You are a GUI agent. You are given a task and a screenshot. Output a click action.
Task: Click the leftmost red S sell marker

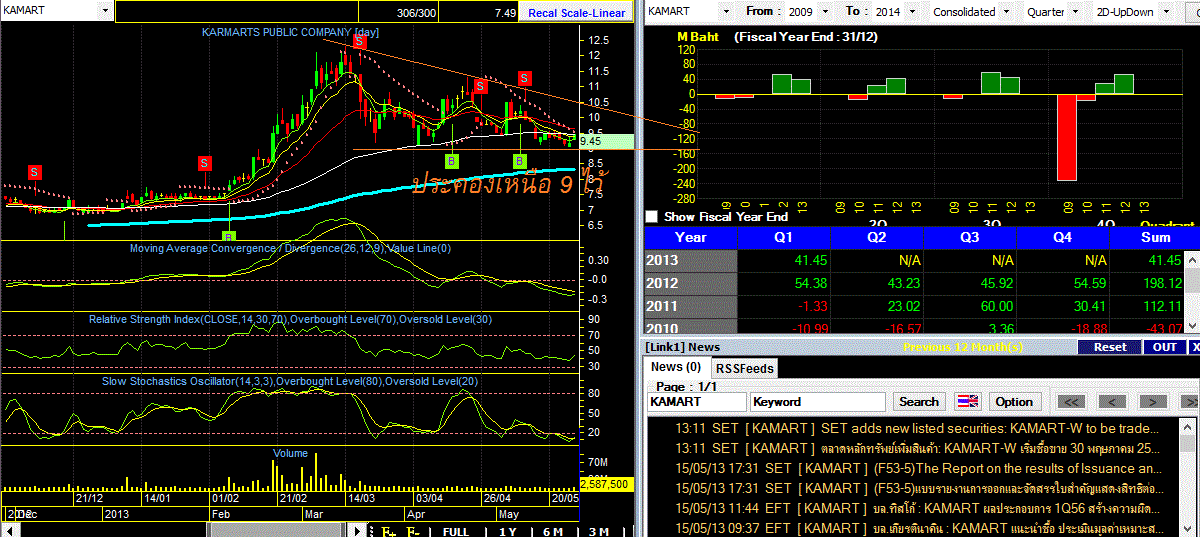[34, 172]
